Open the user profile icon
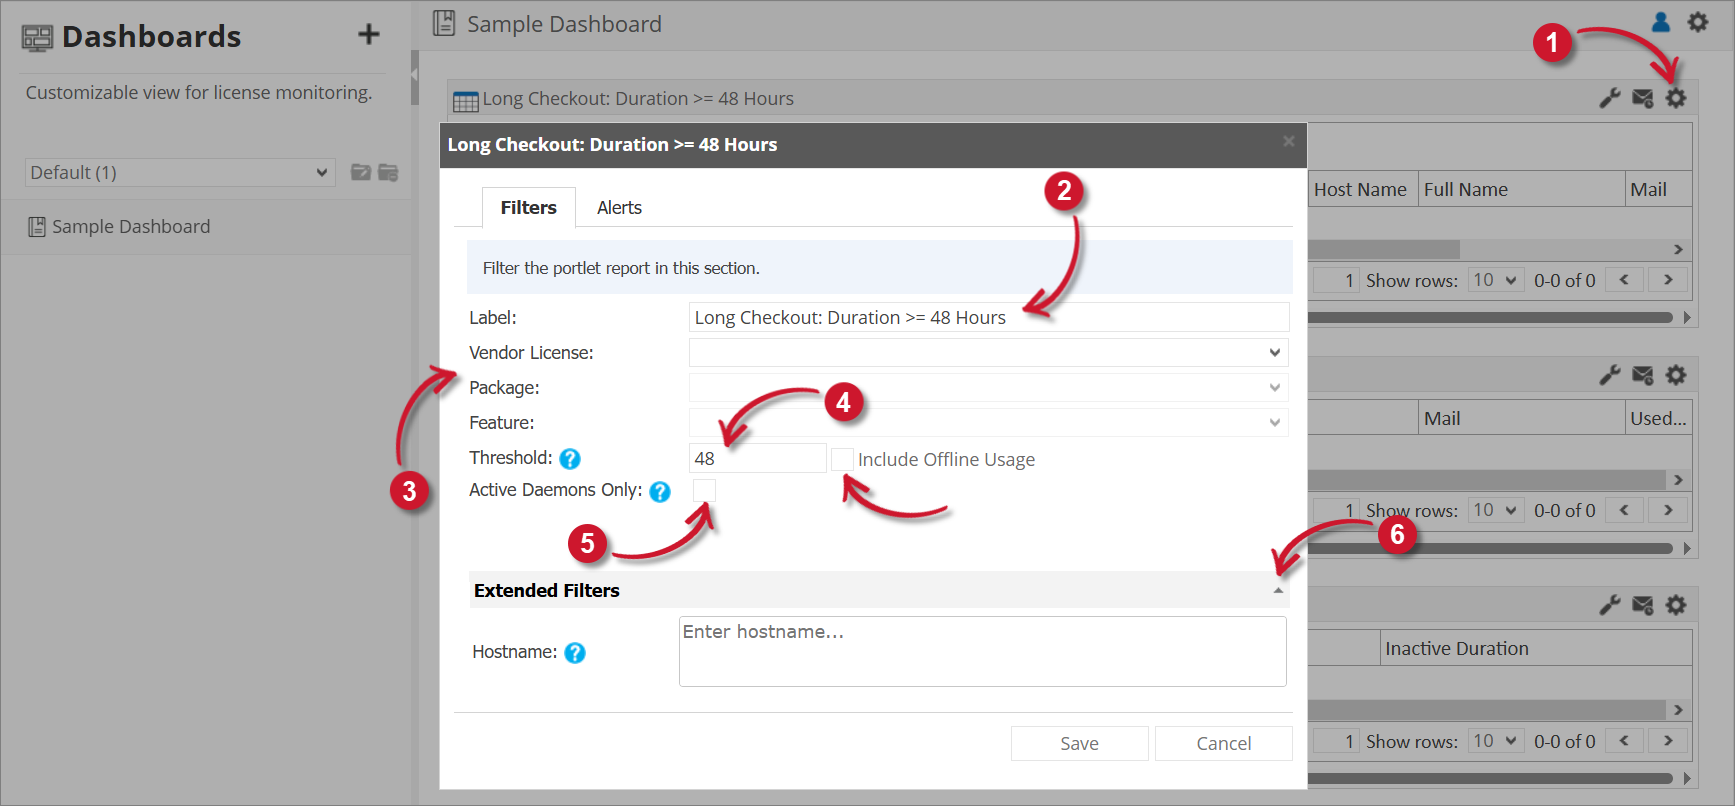 click(x=1661, y=22)
